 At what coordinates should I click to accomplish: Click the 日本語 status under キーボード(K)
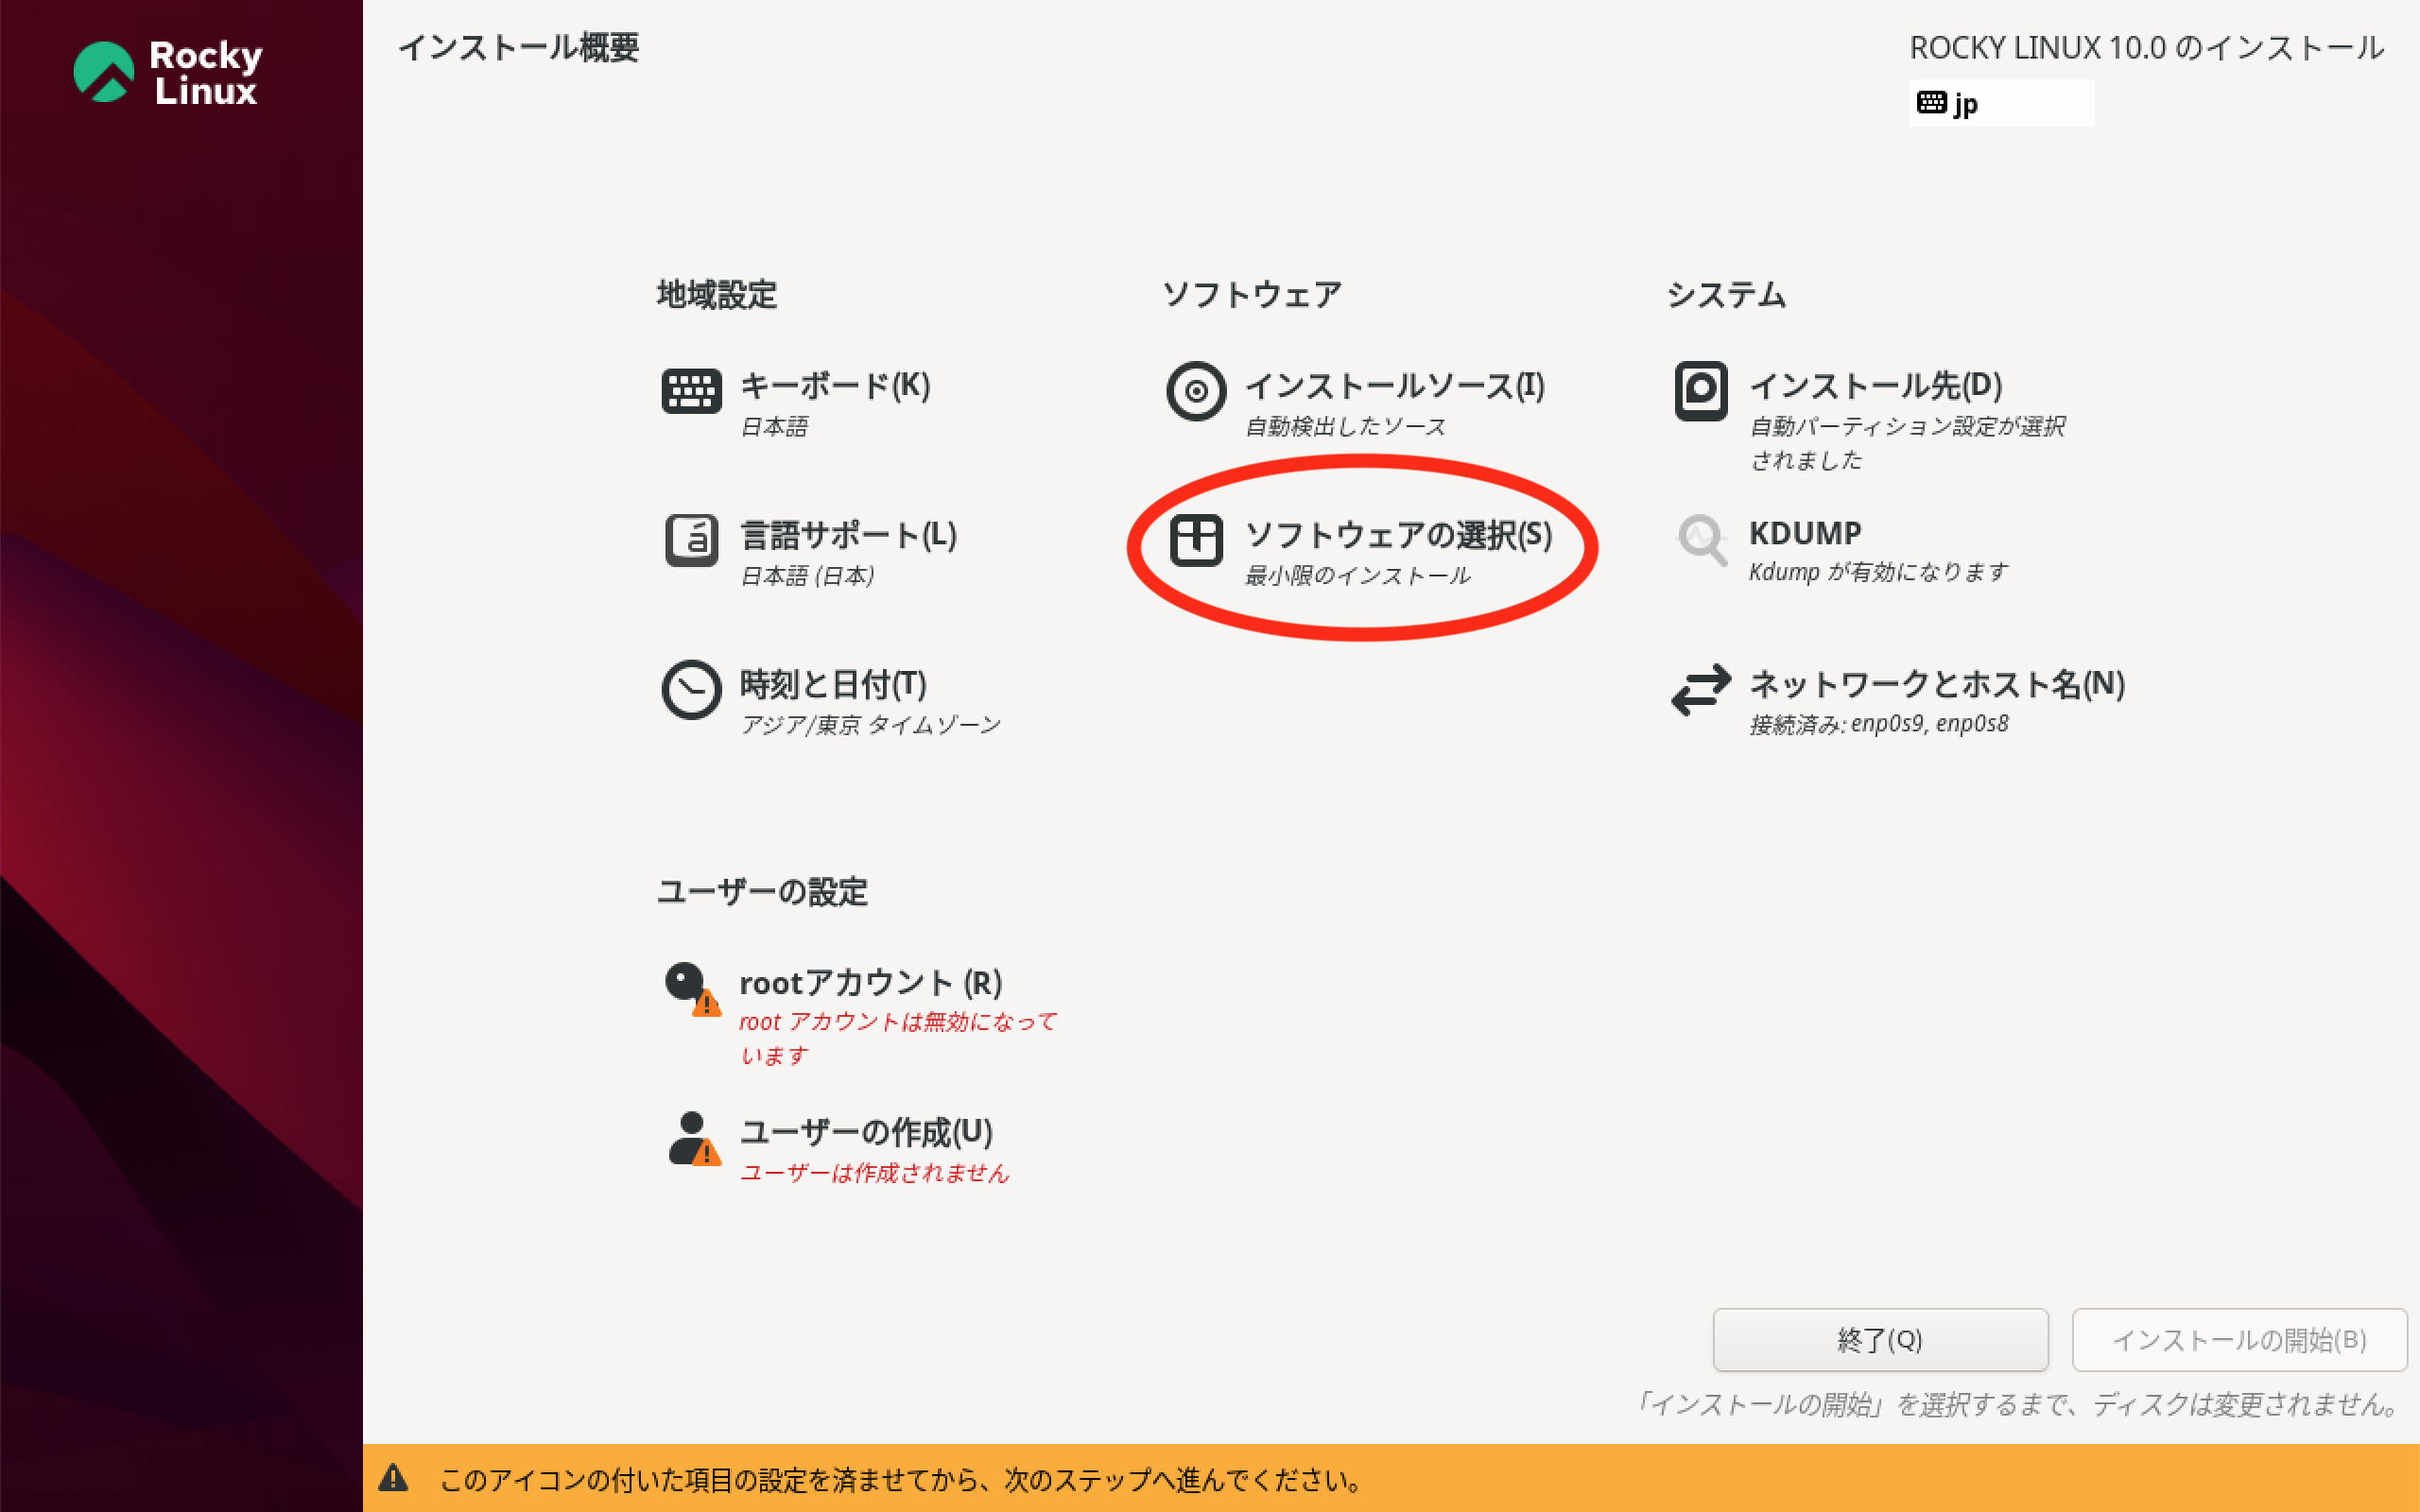click(773, 426)
